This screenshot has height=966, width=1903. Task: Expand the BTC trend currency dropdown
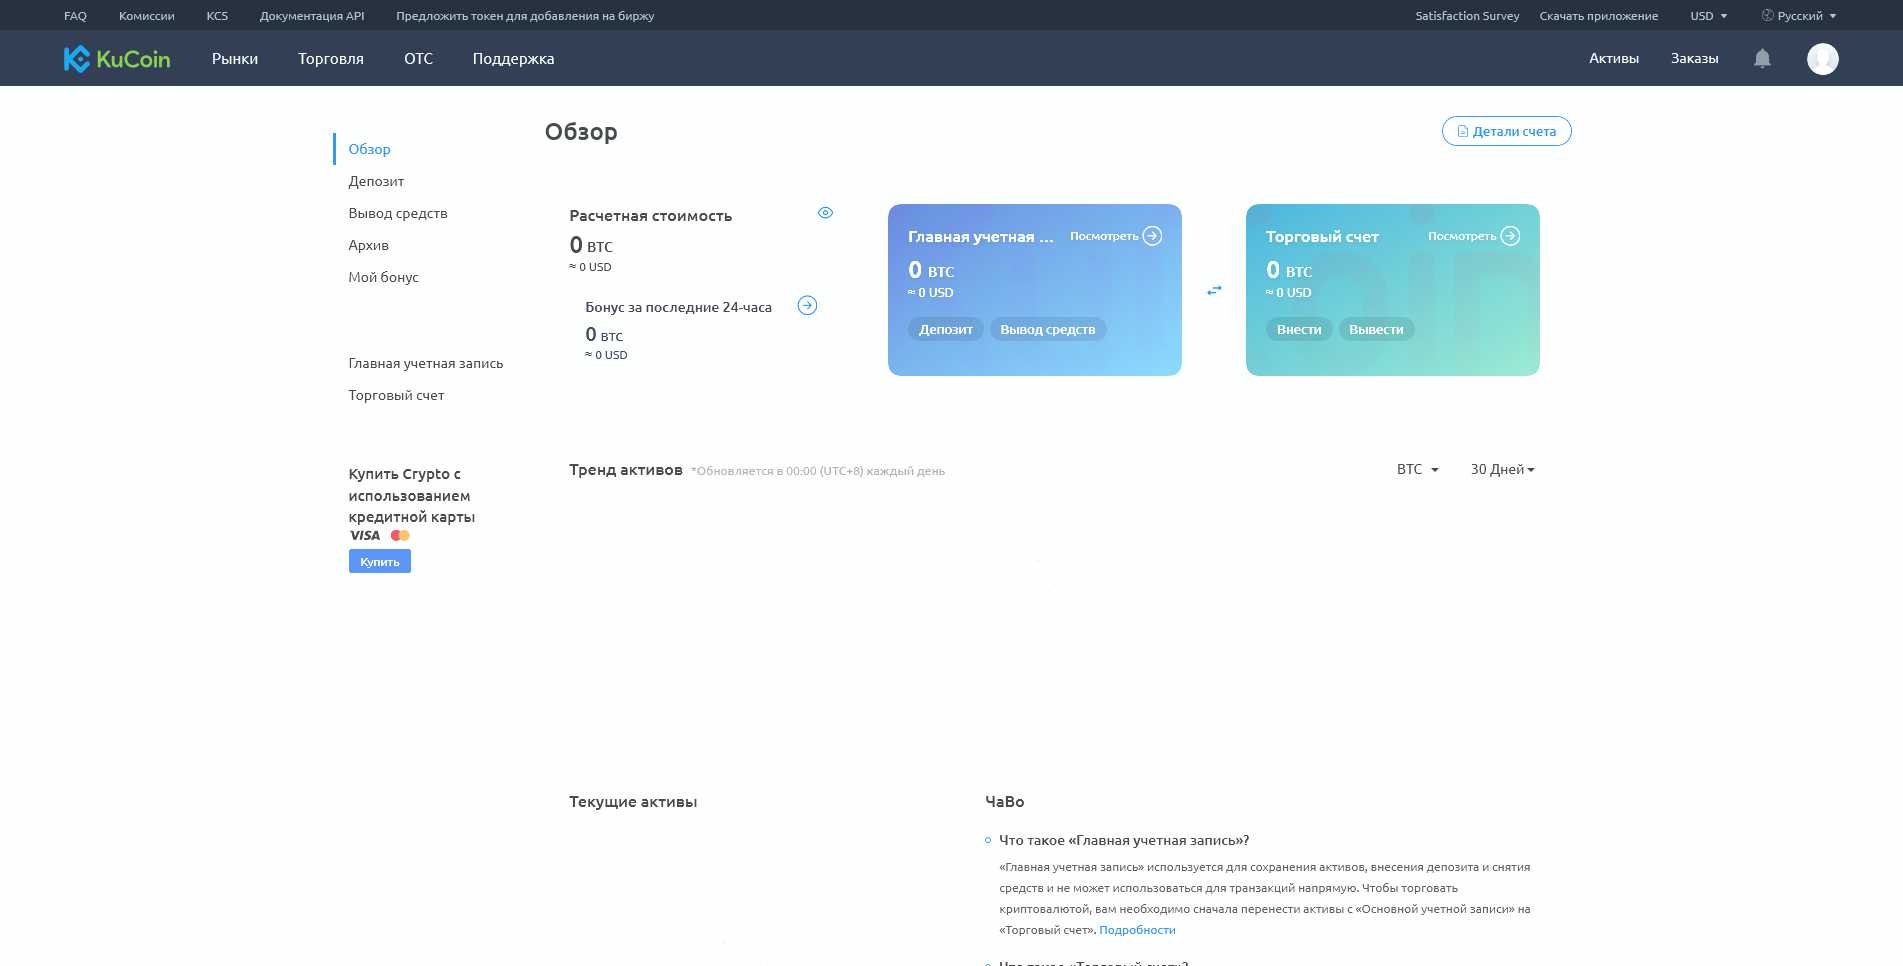click(1417, 469)
